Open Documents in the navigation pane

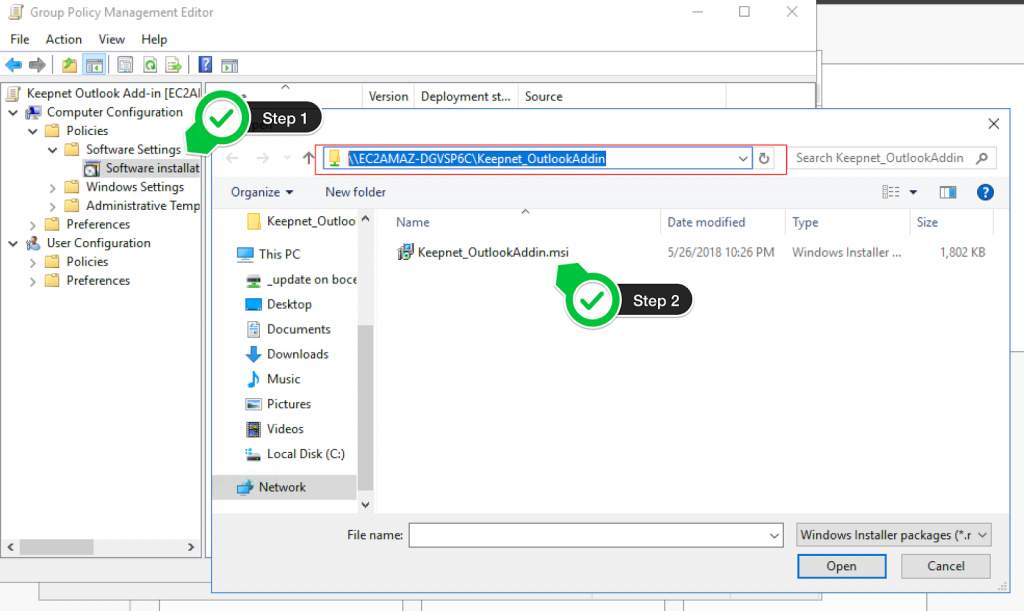[x=298, y=329]
